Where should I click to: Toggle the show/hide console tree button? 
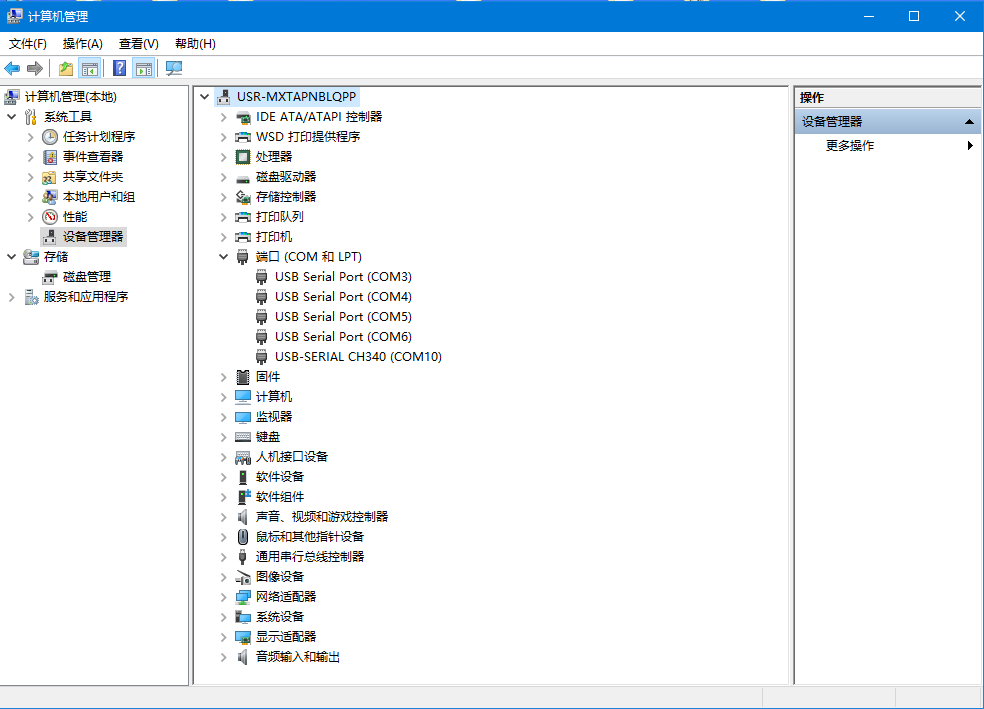(x=90, y=68)
